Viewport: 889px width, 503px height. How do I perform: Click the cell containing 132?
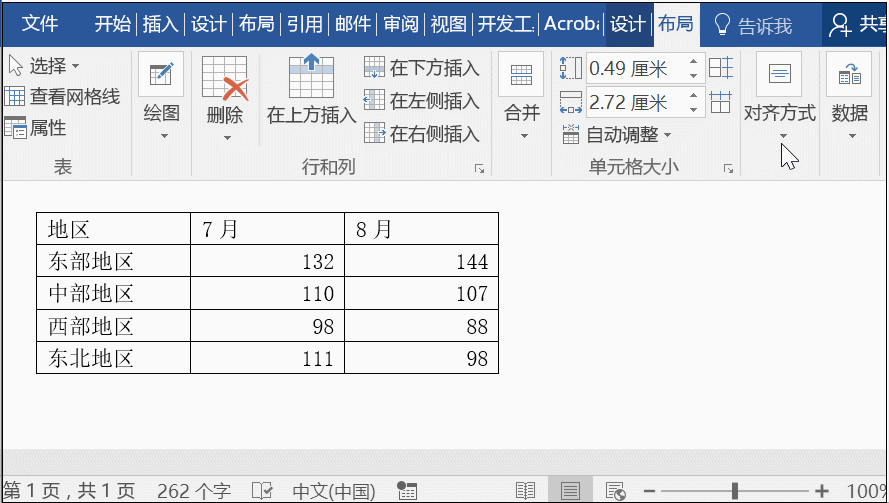[267, 261]
